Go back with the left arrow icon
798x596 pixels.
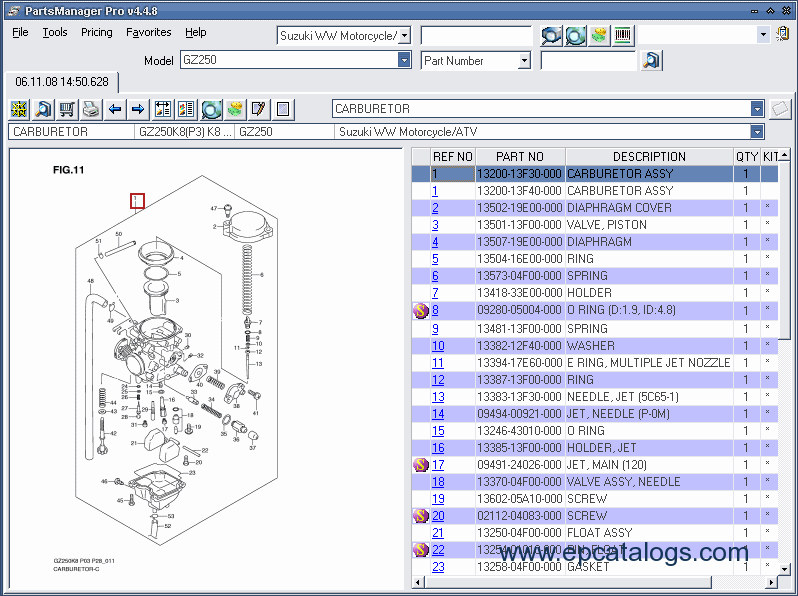click(115, 109)
